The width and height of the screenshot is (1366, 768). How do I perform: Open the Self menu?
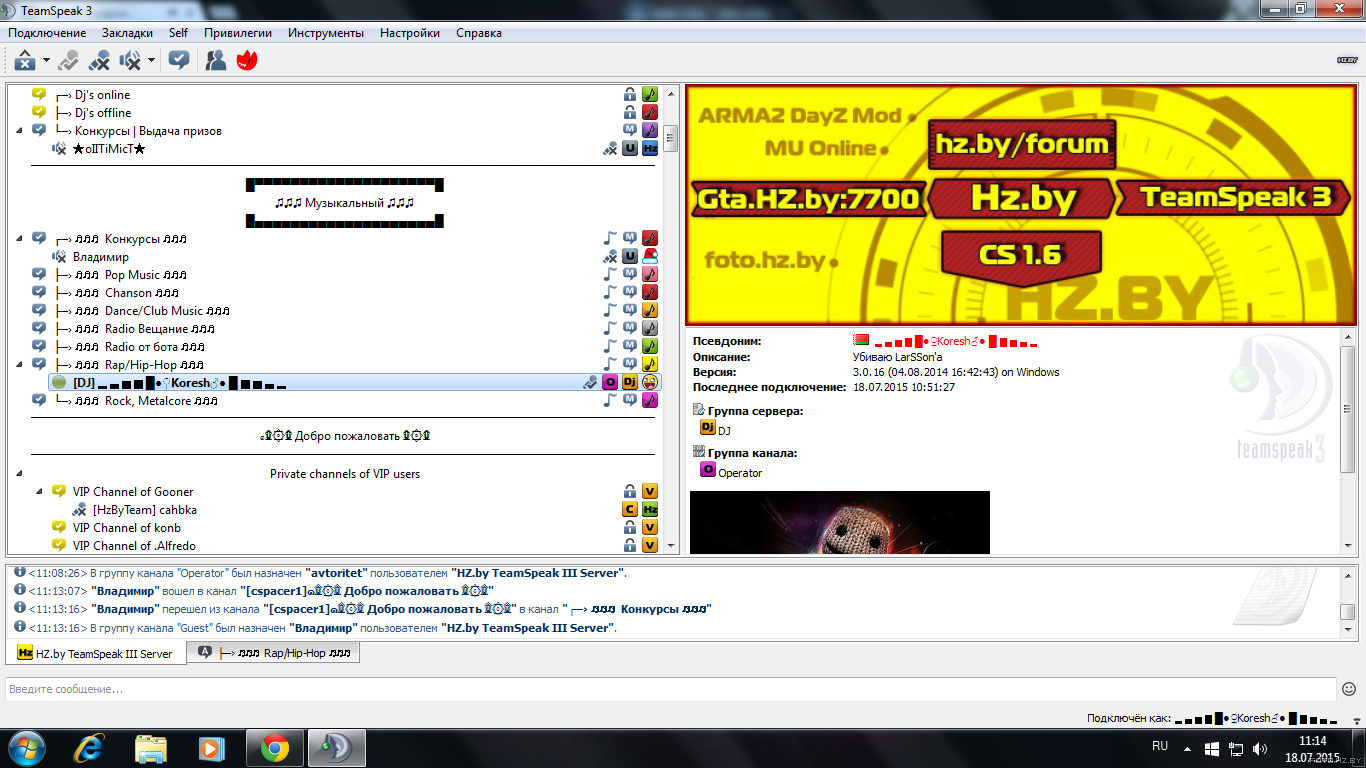click(178, 33)
